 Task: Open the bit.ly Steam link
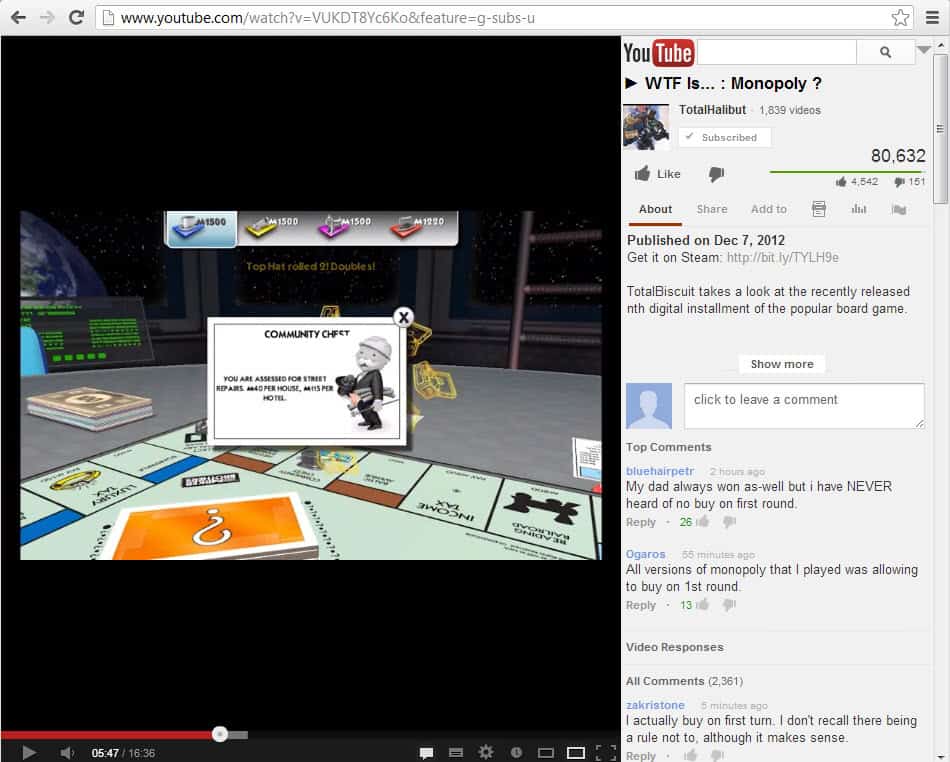(x=783, y=257)
